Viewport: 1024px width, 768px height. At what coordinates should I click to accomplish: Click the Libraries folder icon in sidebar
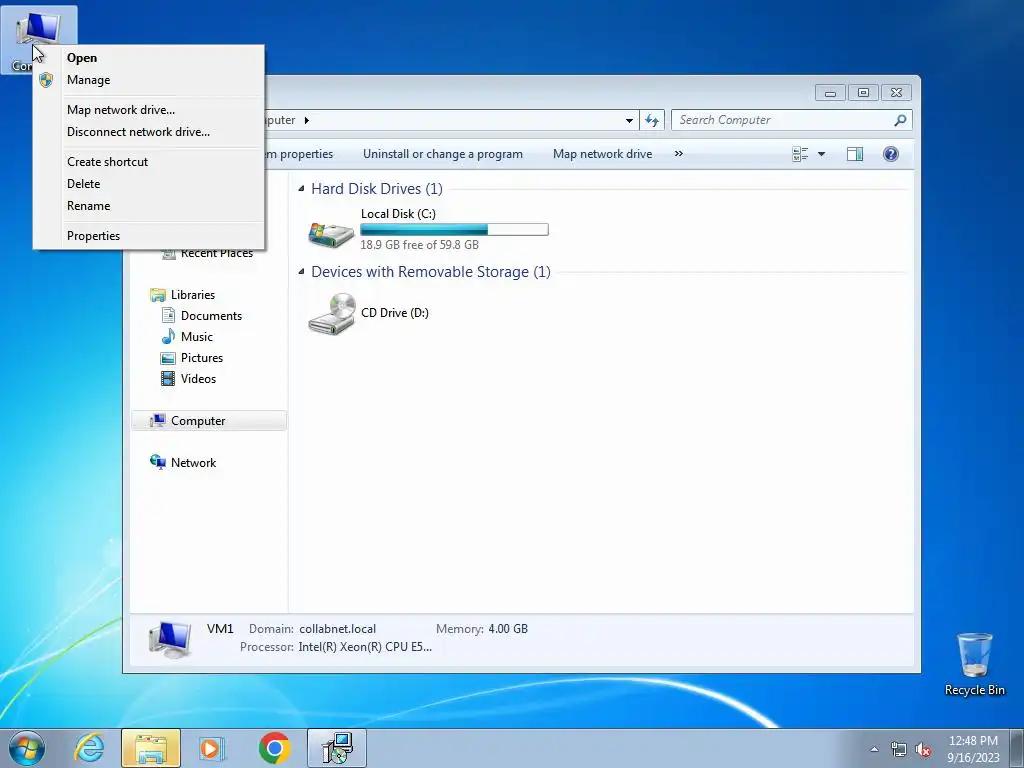click(x=157, y=295)
